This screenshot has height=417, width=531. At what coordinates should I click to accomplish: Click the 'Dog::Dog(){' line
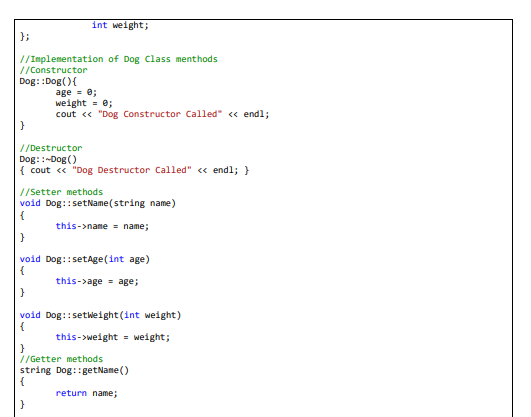click(48, 81)
